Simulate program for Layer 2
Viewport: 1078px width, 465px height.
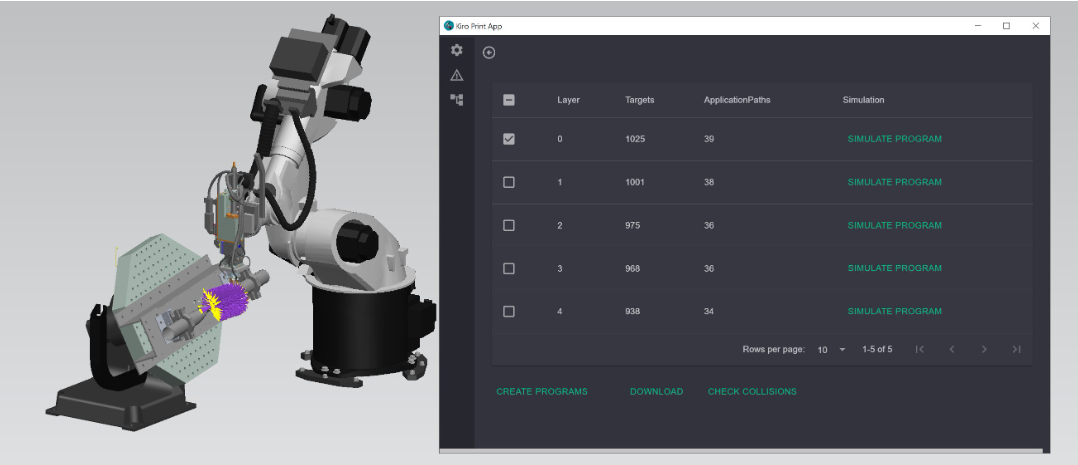[x=894, y=225]
